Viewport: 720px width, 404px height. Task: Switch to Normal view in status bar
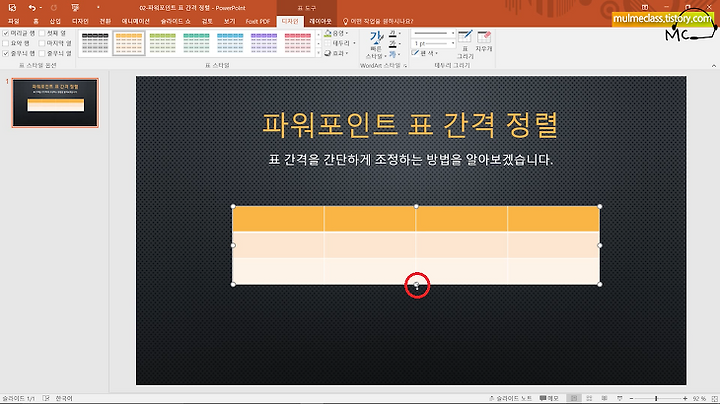(574, 398)
